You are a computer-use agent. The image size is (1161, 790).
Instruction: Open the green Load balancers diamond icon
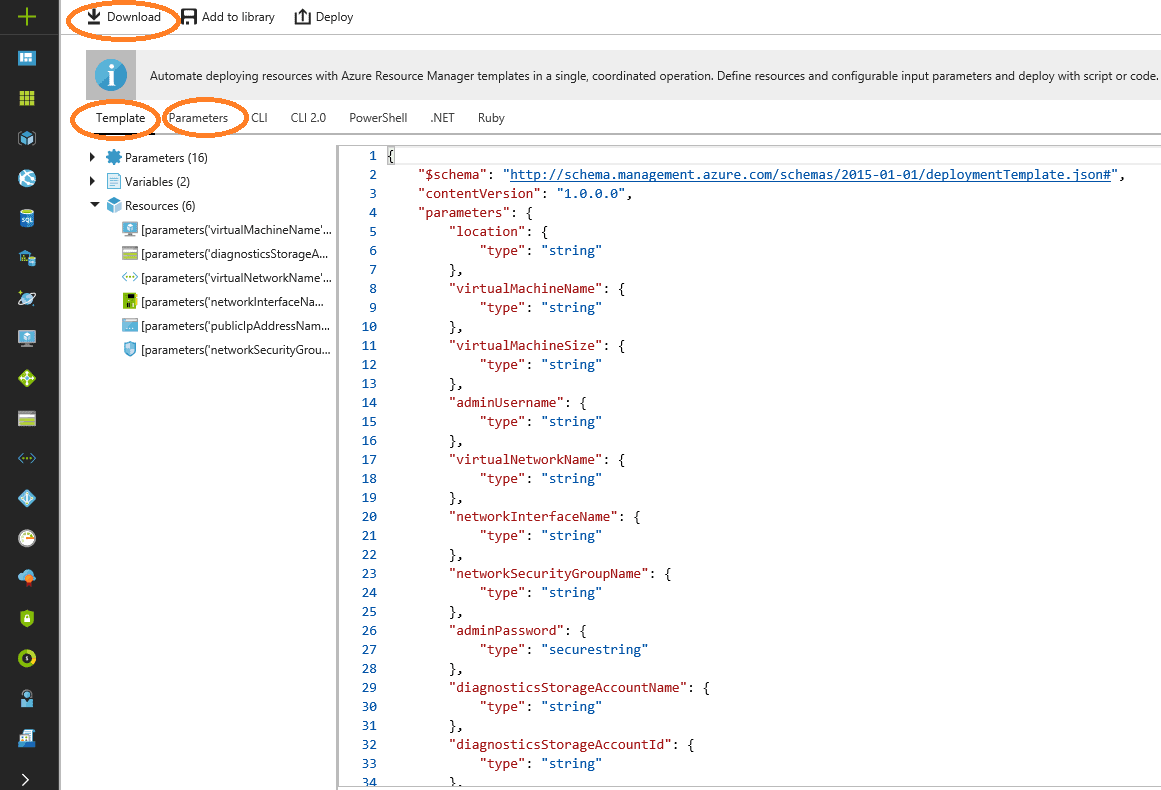(x=27, y=378)
